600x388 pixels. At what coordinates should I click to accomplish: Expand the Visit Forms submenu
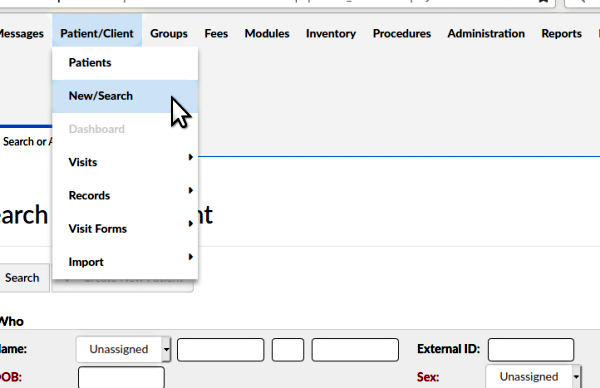coord(125,229)
